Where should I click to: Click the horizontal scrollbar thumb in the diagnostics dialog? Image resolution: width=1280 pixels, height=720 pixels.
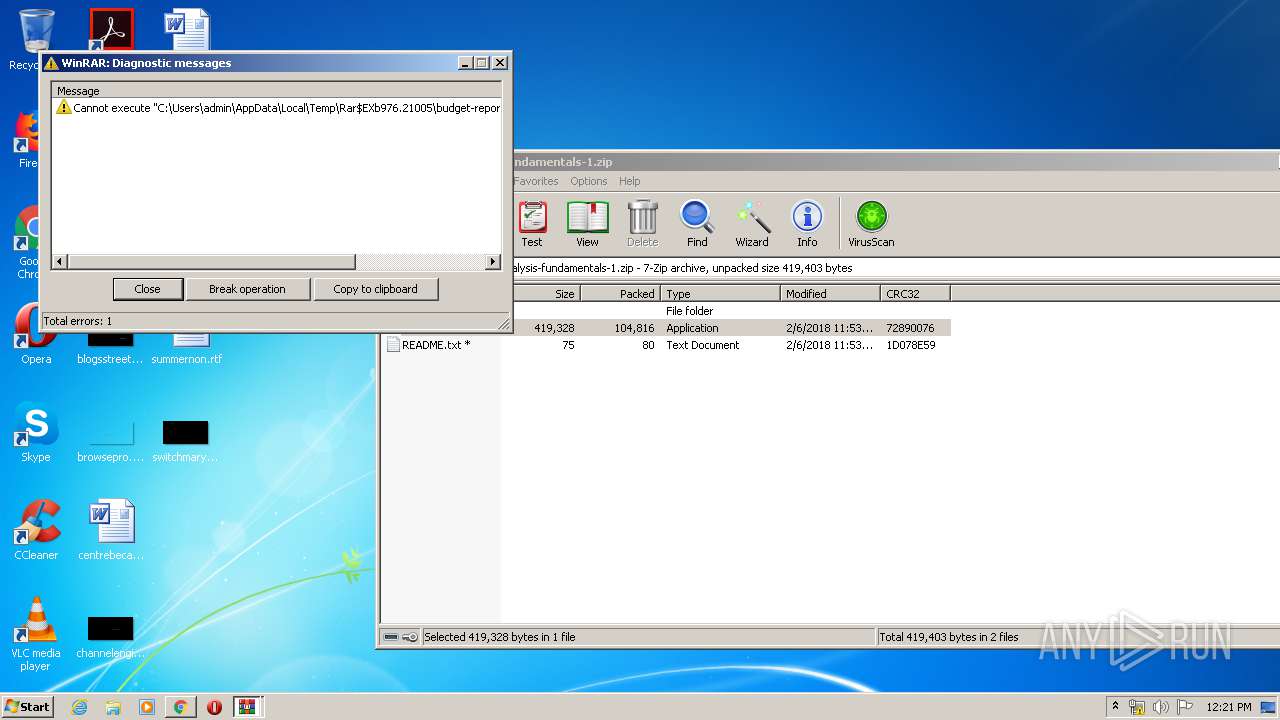tap(211, 262)
